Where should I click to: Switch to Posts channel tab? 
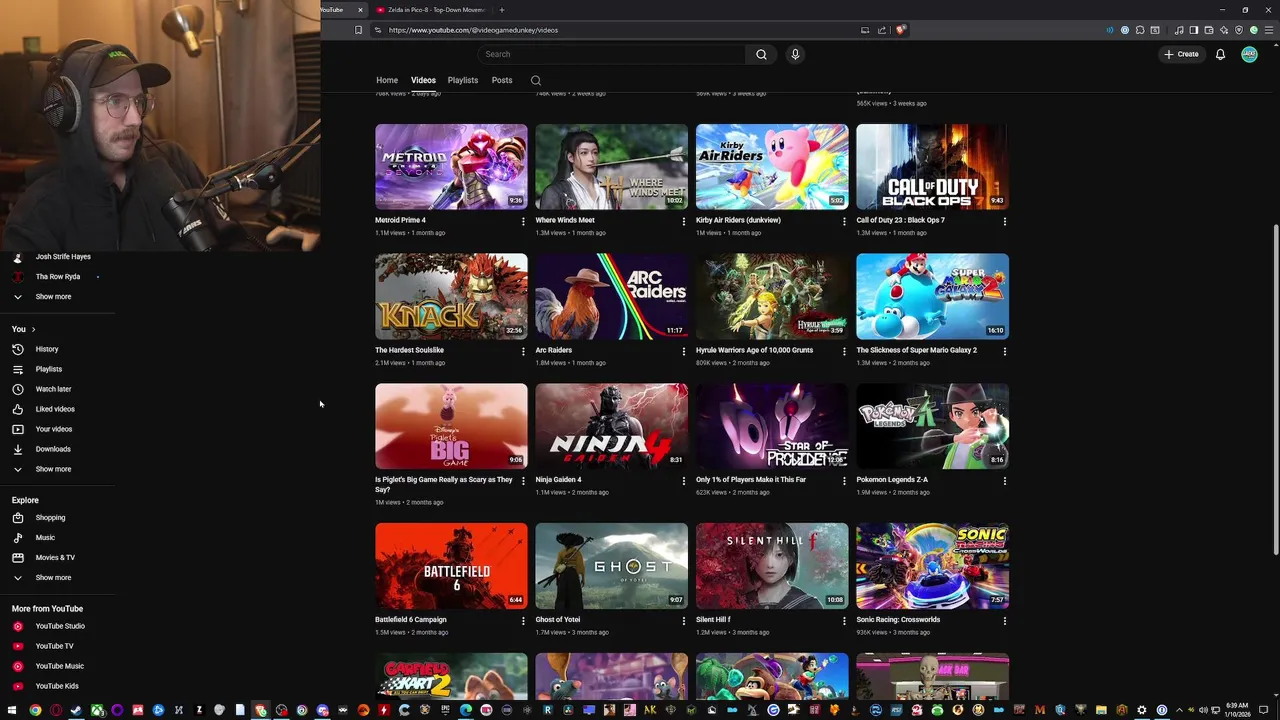tap(502, 80)
